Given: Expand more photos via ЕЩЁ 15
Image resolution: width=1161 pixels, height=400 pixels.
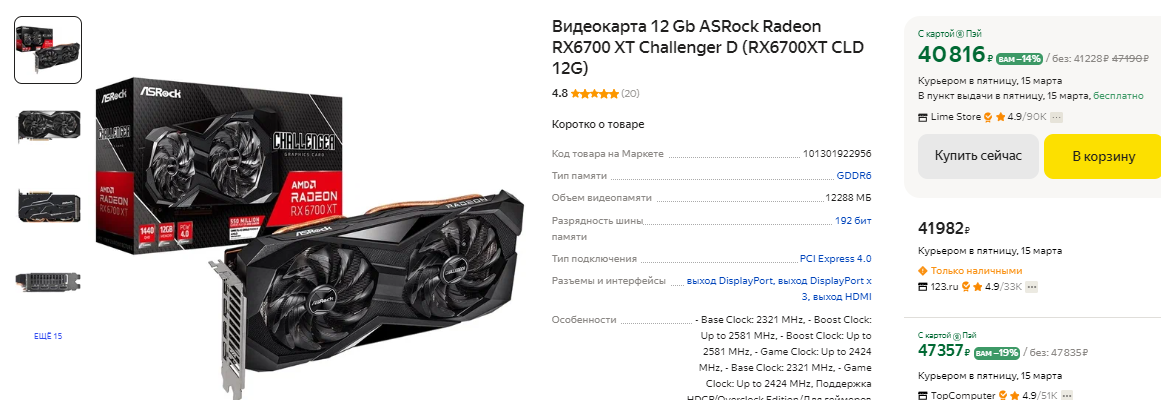Looking at the screenshot, I should click(48, 336).
